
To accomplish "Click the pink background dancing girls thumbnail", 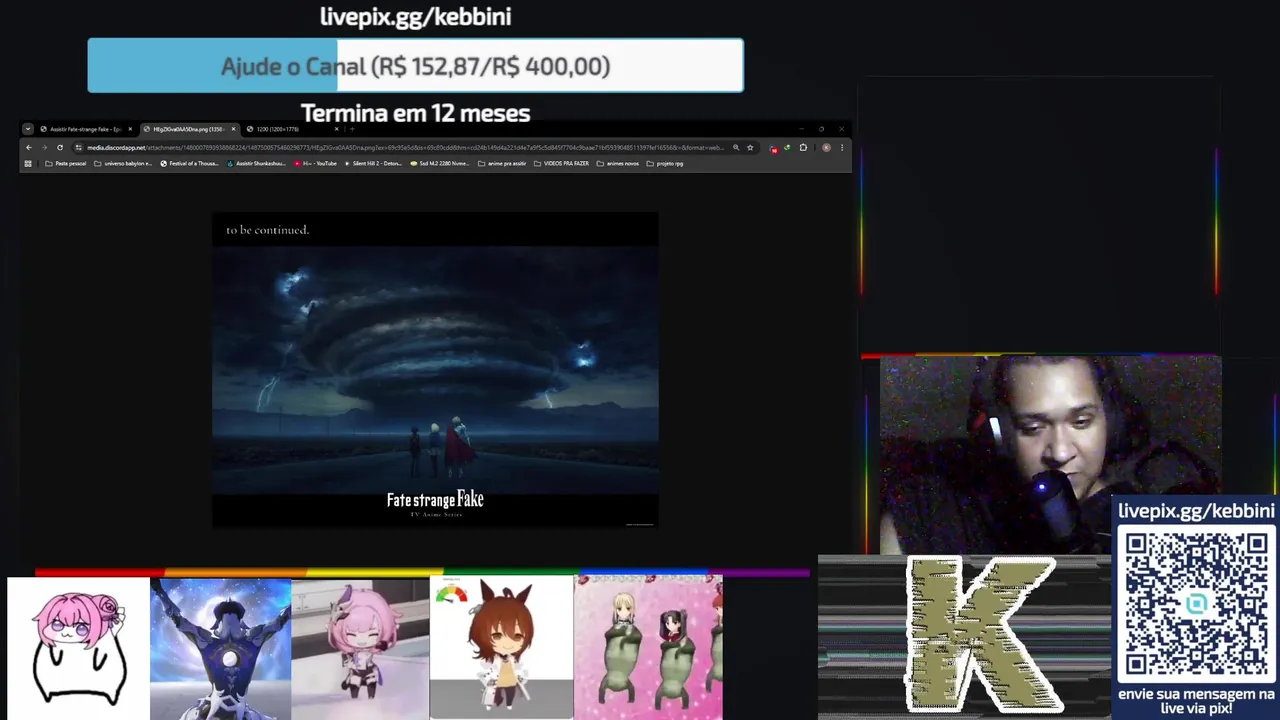I will point(648,648).
